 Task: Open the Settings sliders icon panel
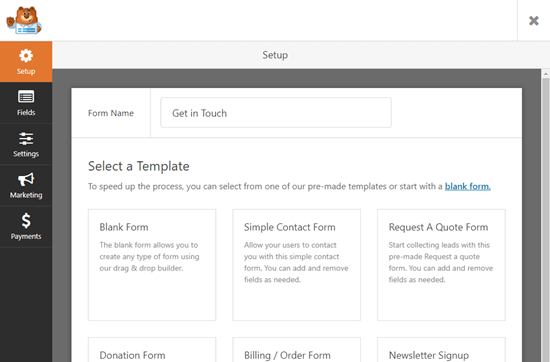(x=26, y=144)
